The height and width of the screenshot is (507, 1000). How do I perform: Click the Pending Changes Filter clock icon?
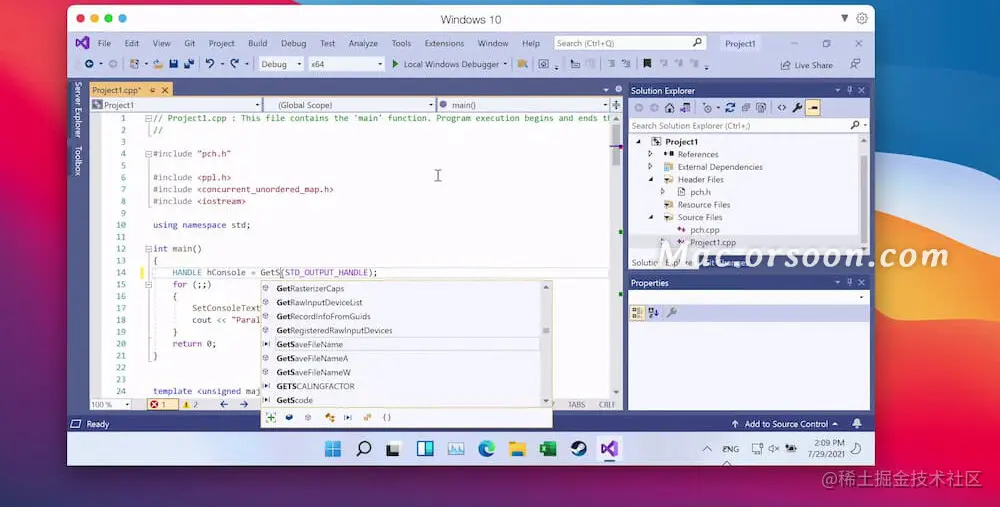click(x=707, y=108)
